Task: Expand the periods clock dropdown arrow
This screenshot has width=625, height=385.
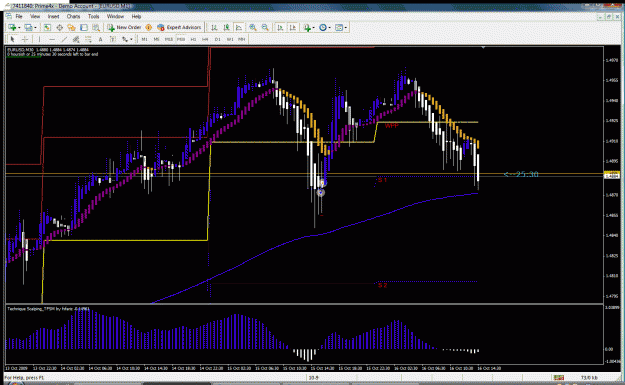Action: coord(330,28)
